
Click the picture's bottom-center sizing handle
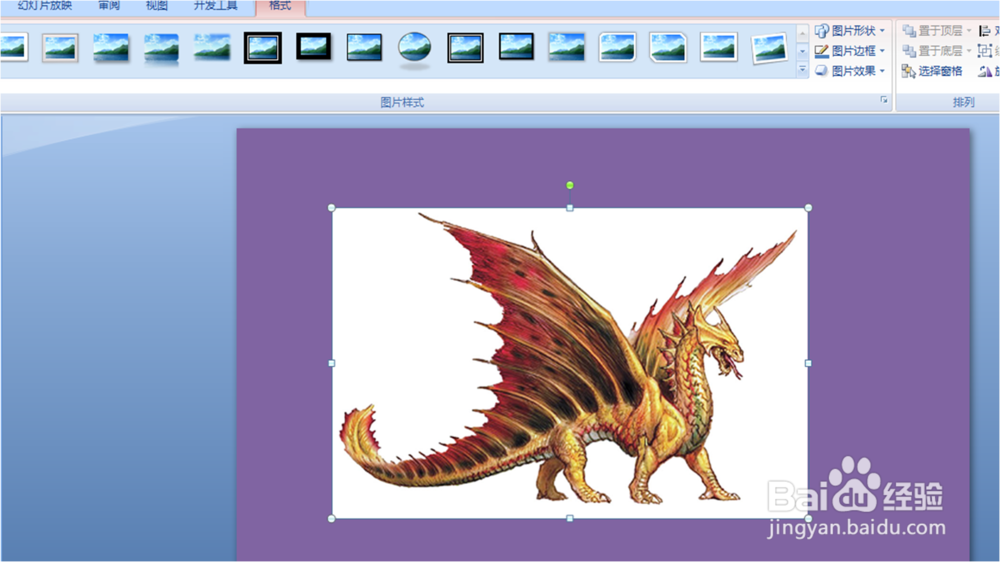point(570,519)
